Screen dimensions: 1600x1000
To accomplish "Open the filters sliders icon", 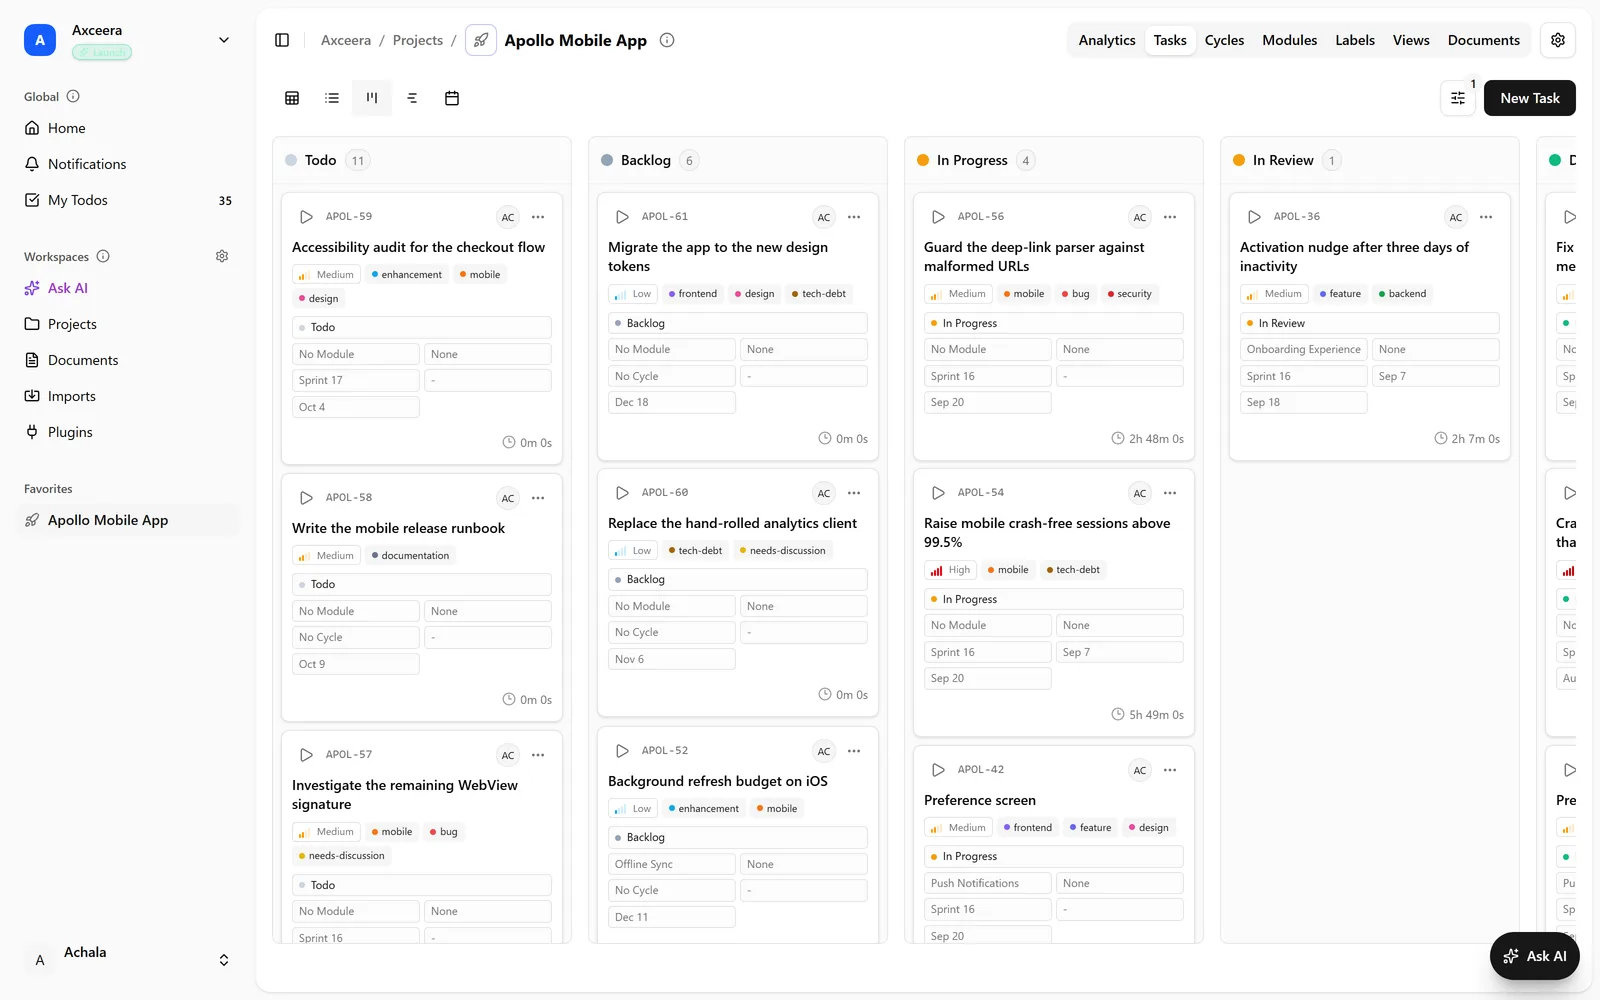I will tap(1458, 98).
